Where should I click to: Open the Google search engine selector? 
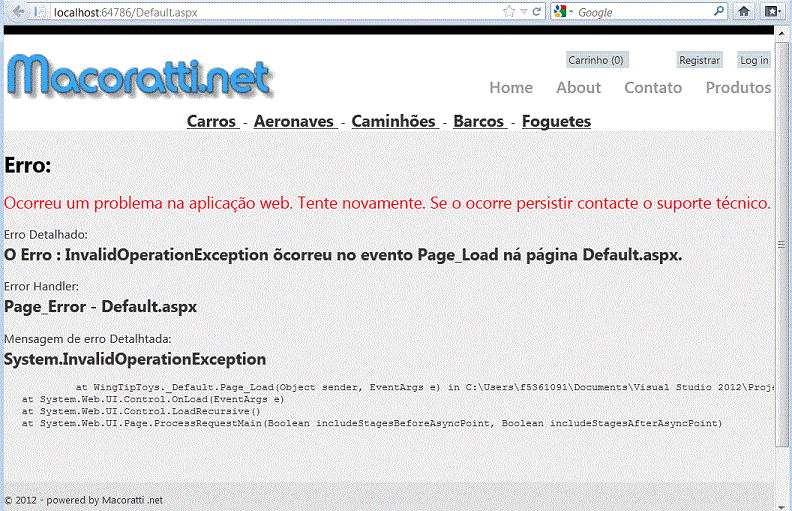coord(563,11)
